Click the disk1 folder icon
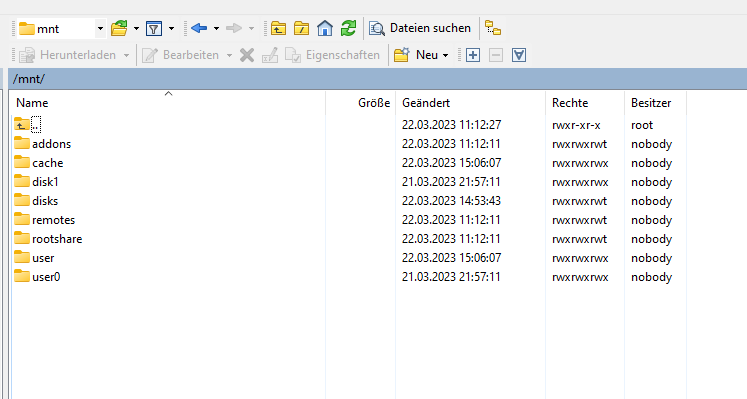Screen dimensions: 747x399 point(22,181)
